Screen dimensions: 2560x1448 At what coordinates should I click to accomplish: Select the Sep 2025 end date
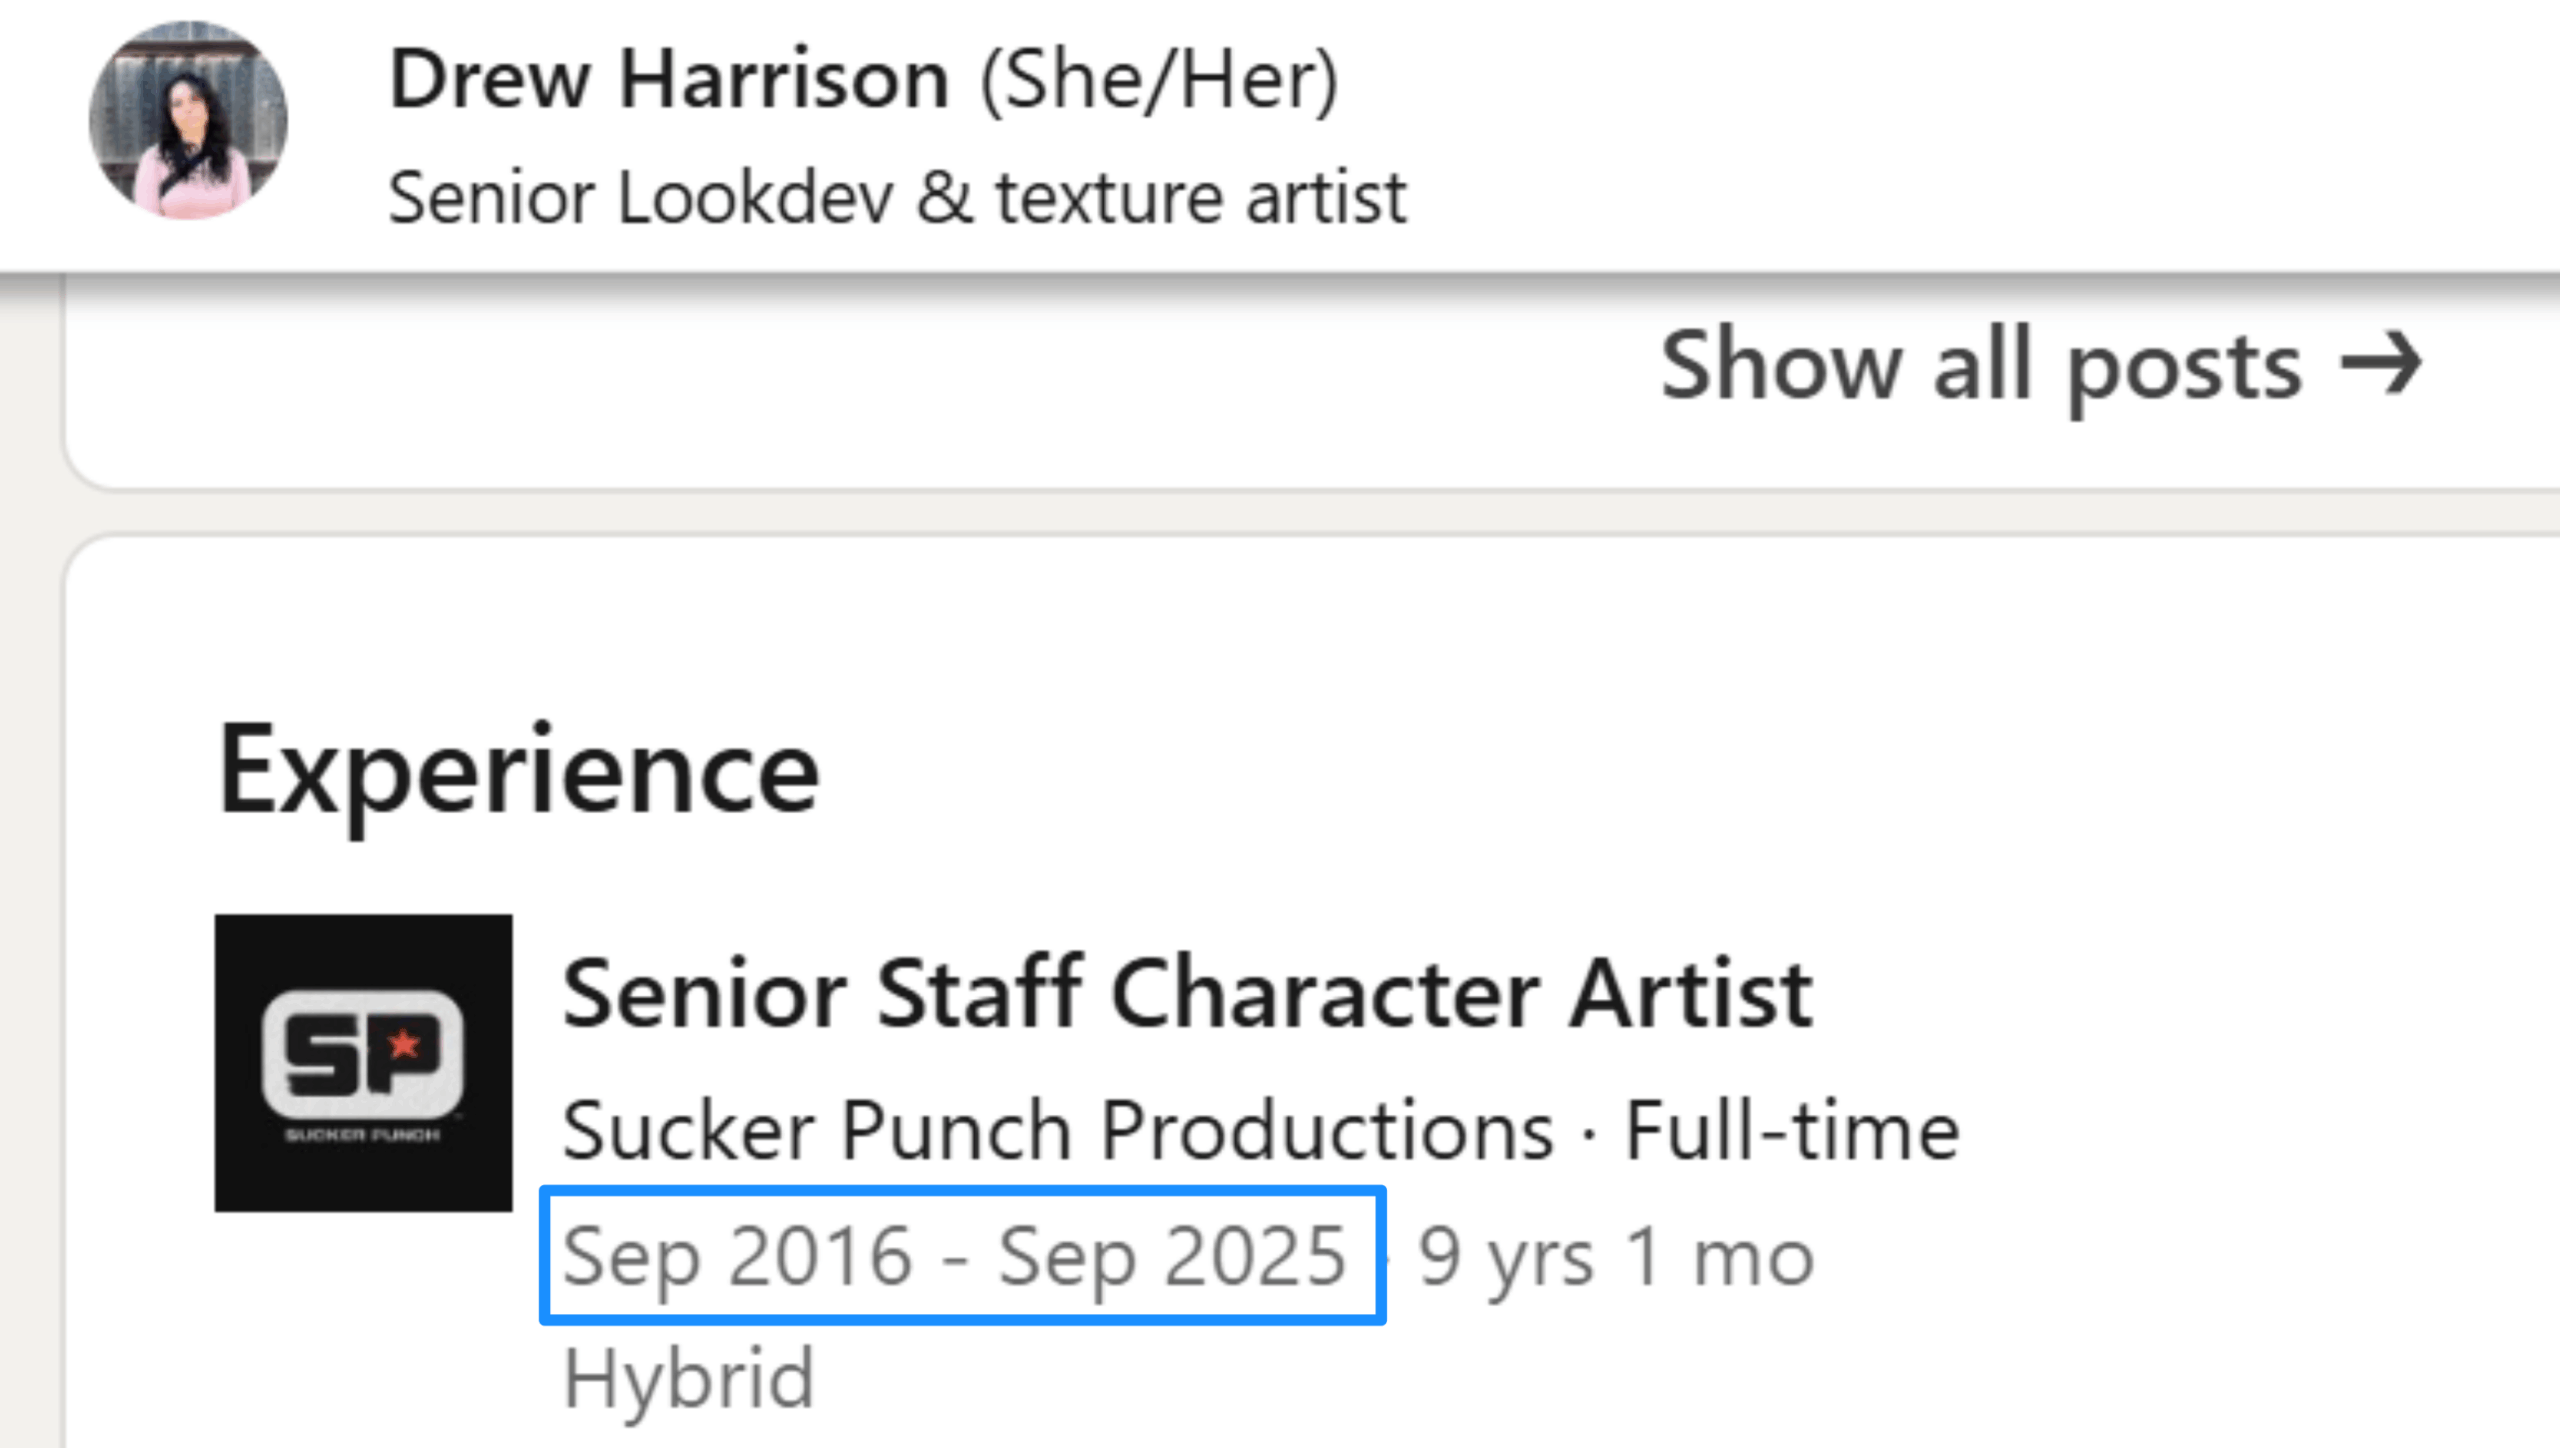tap(1172, 1256)
